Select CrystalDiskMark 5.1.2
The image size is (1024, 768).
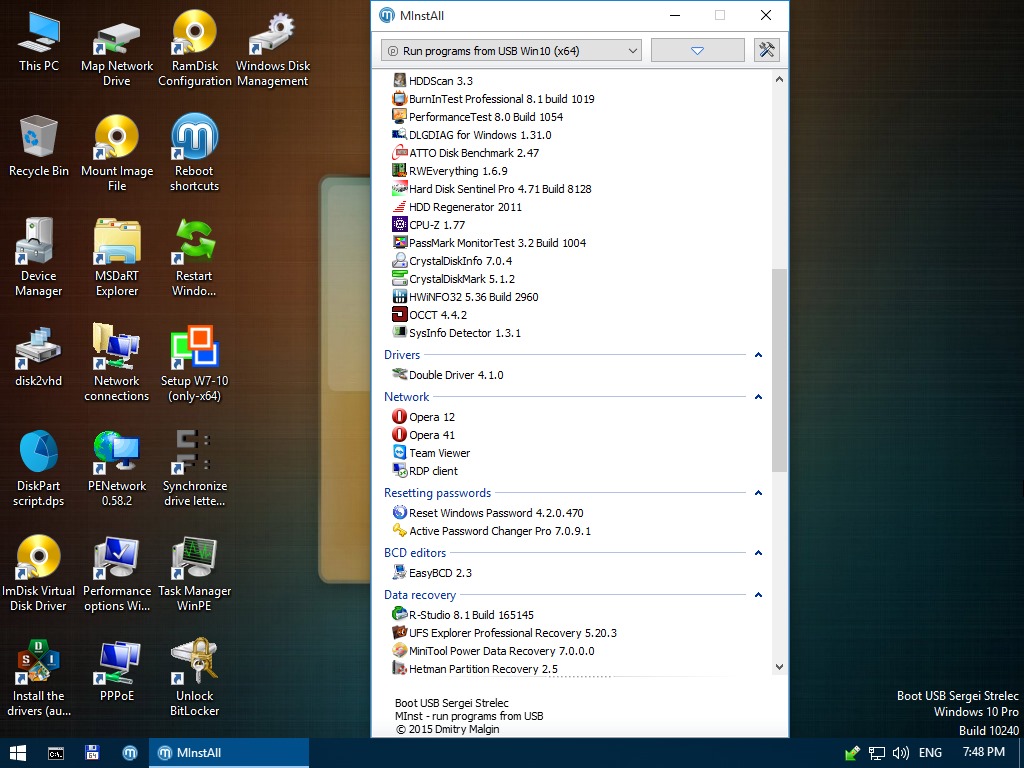[x=453, y=279]
